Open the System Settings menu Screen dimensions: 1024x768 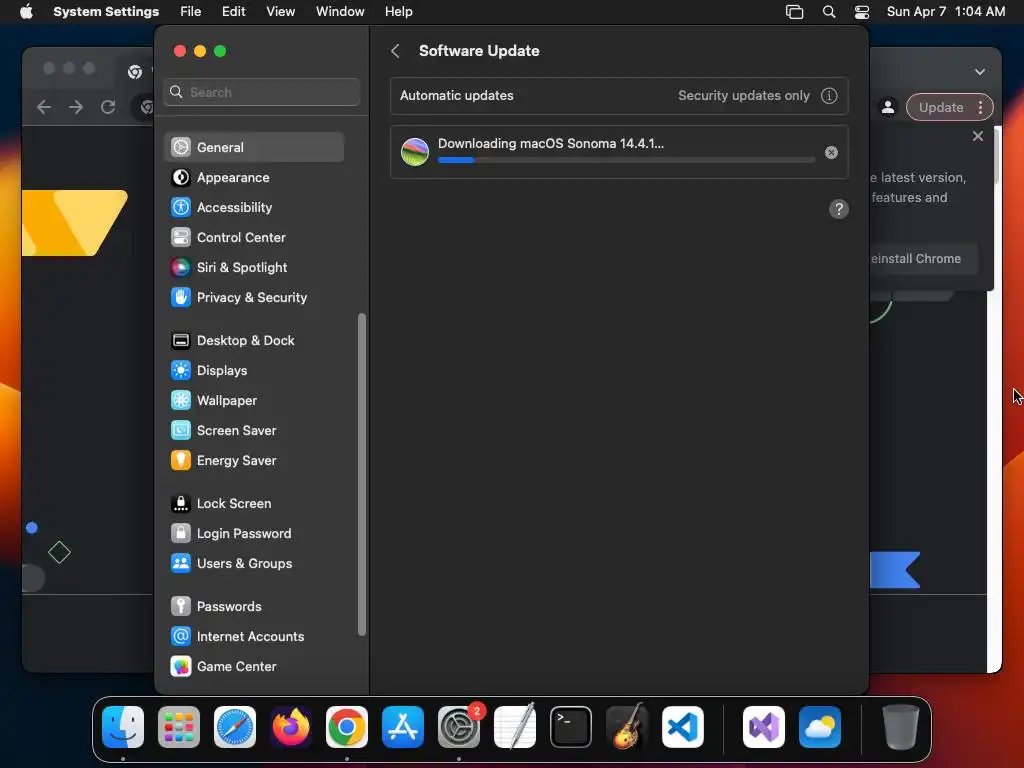point(106,12)
